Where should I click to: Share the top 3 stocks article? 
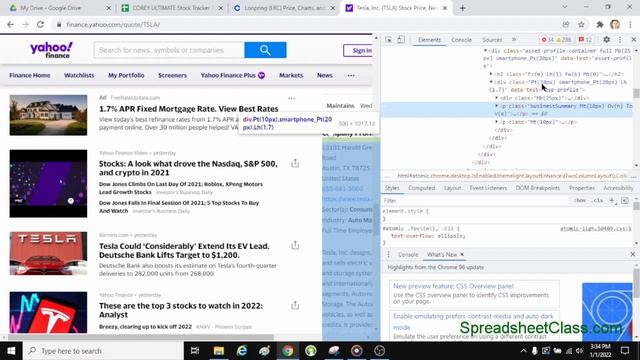[x=295, y=305]
